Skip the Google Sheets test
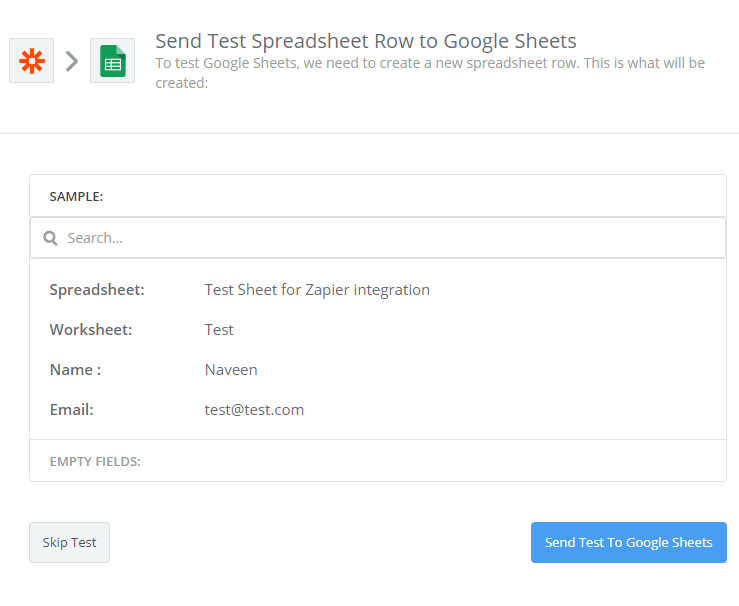Image resolution: width=739 pixels, height=606 pixels. 70,542
